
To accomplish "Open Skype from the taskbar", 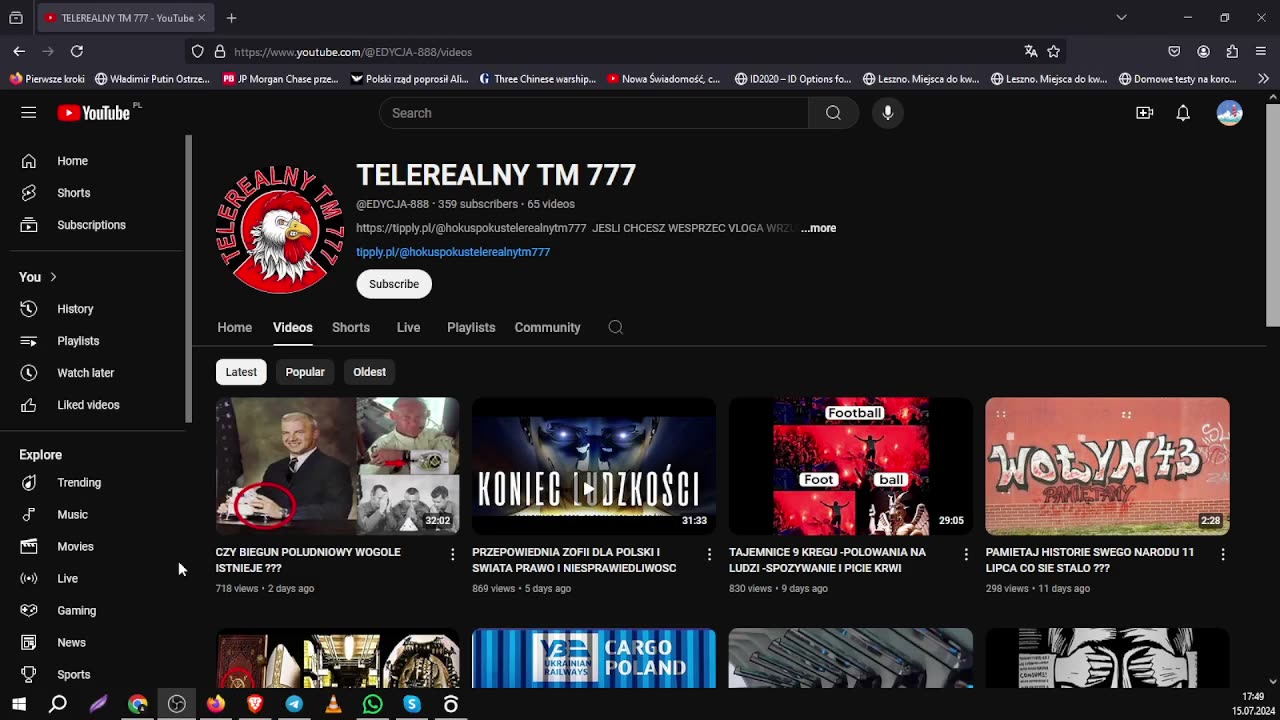I will 412,704.
